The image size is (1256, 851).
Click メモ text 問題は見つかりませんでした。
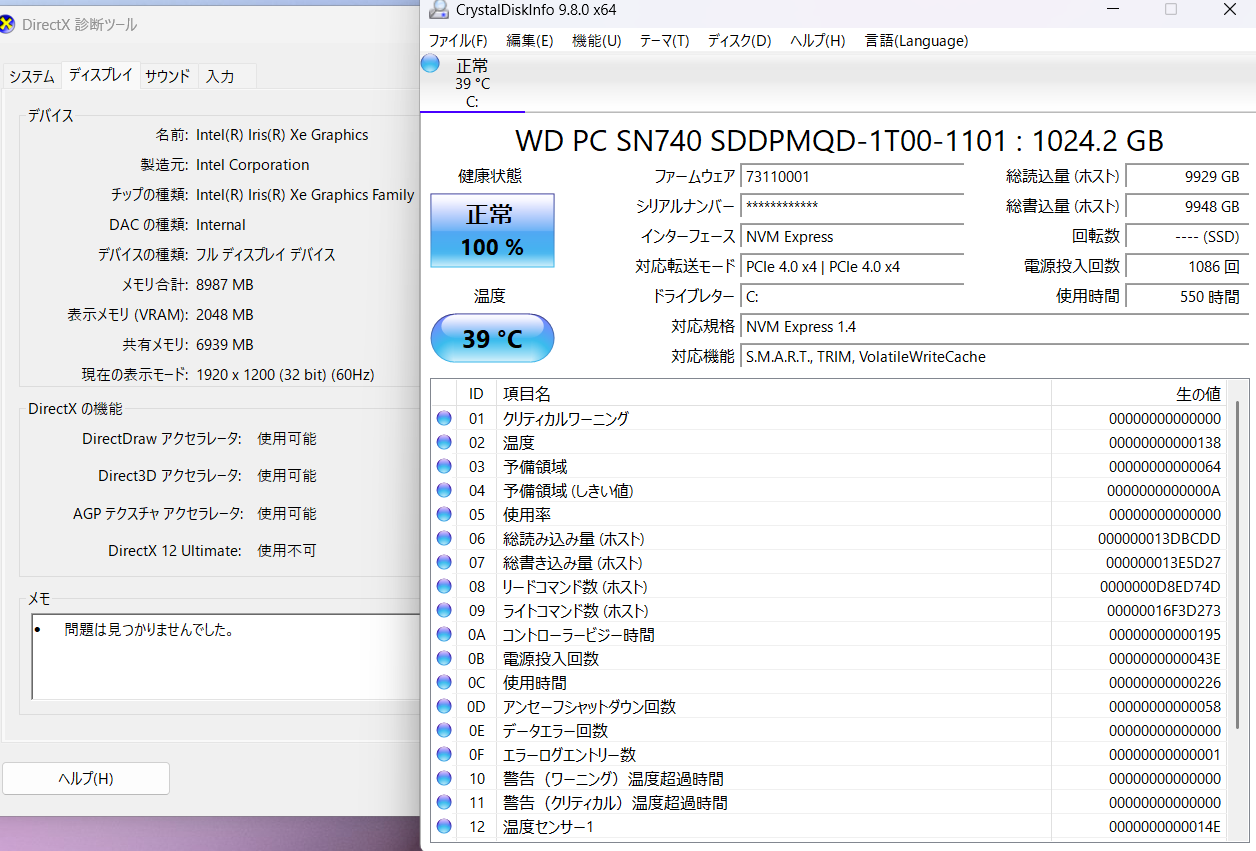(149, 630)
